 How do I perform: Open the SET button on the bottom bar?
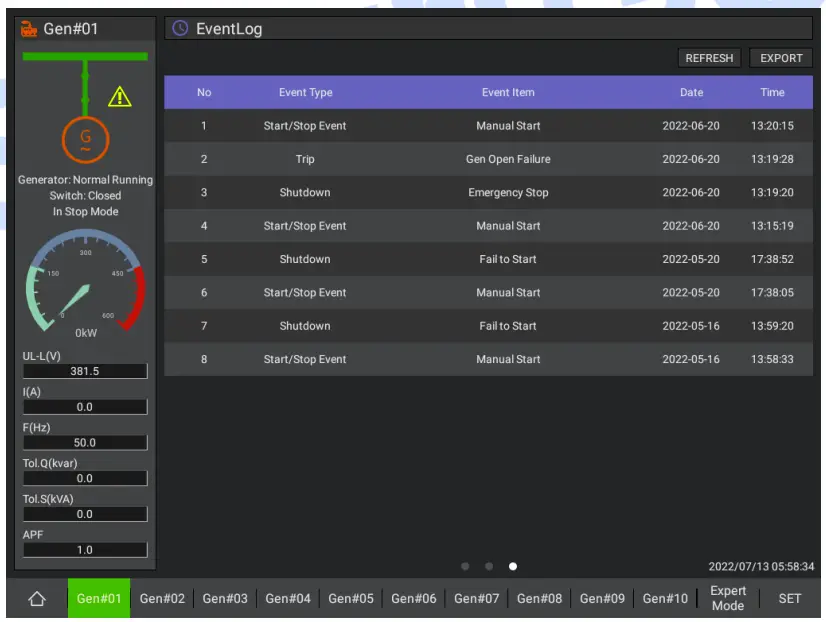point(790,598)
